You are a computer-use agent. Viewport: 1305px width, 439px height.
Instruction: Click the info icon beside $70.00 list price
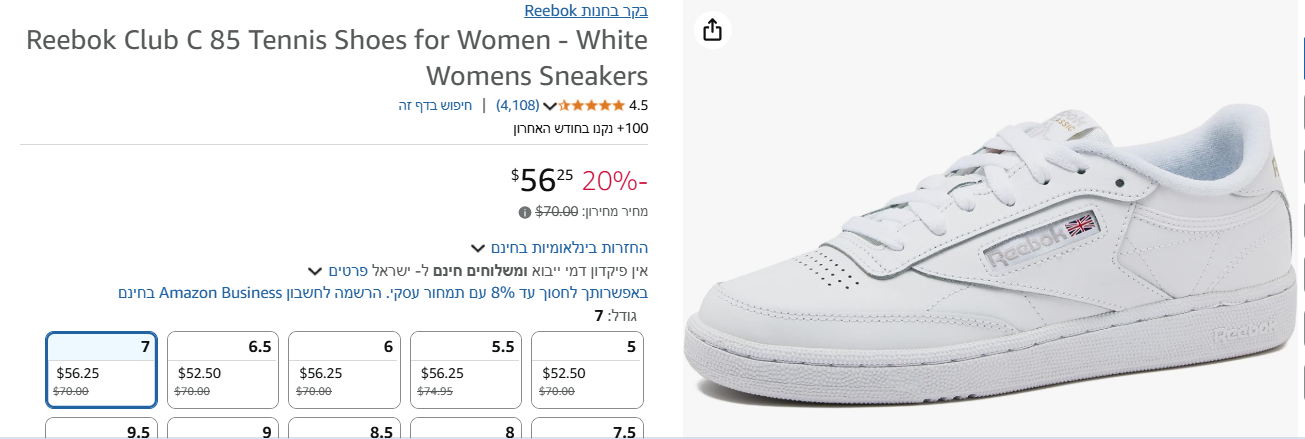pos(524,212)
